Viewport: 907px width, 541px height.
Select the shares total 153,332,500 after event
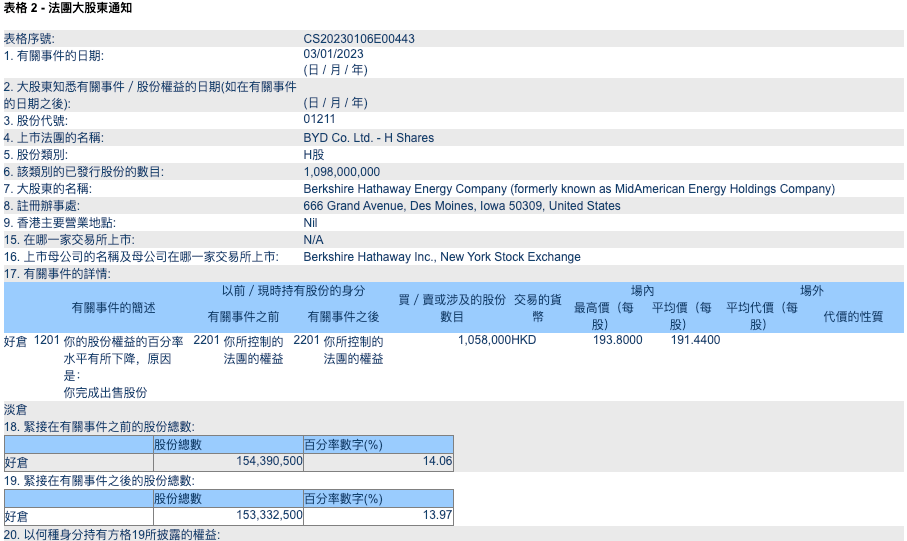tap(269, 515)
